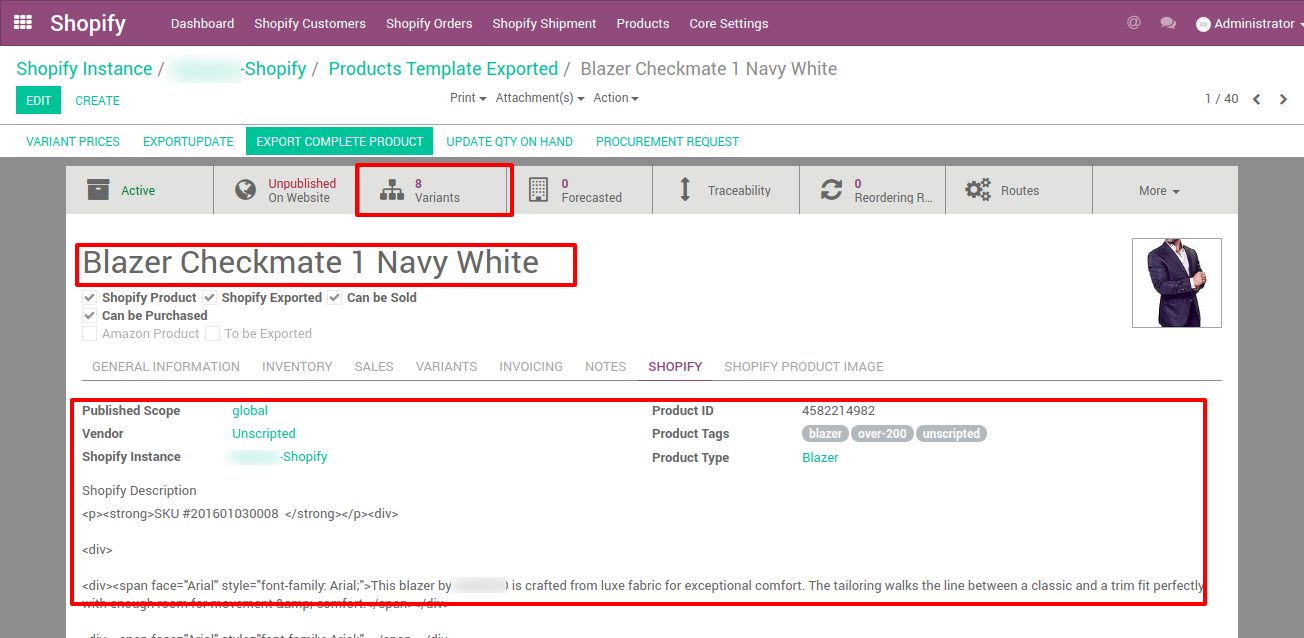Open the conversations chat icon
Image resolution: width=1304 pixels, height=638 pixels.
tap(1168, 23)
